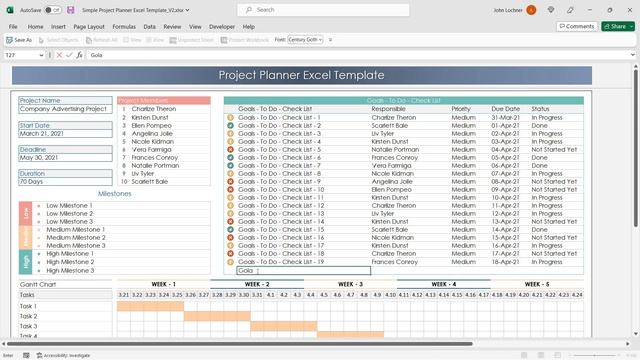Open the file name dropdown in title bar
The width and height of the screenshot is (640, 360).
click(187, 10)
